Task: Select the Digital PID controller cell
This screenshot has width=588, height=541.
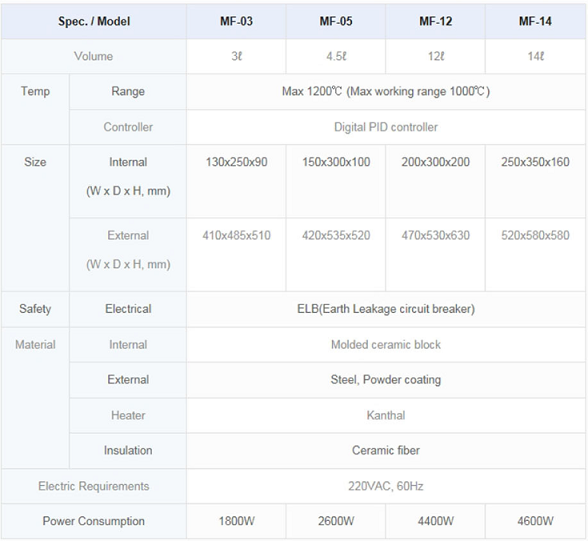Action: click(x=386, y=127)
